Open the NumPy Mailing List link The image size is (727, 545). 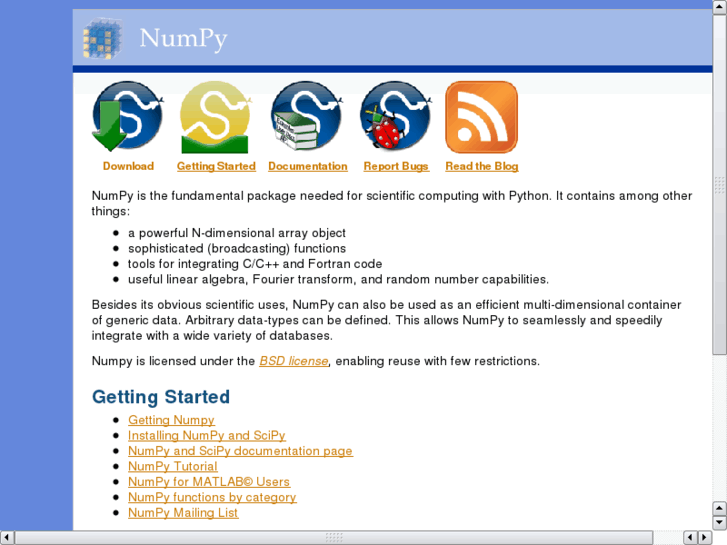coord(183,513)
